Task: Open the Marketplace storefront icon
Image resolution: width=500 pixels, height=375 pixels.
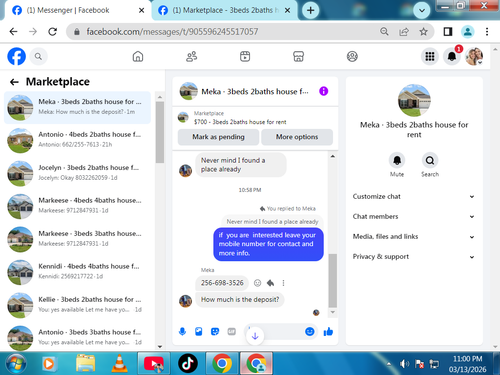Action: pos(298,57)
